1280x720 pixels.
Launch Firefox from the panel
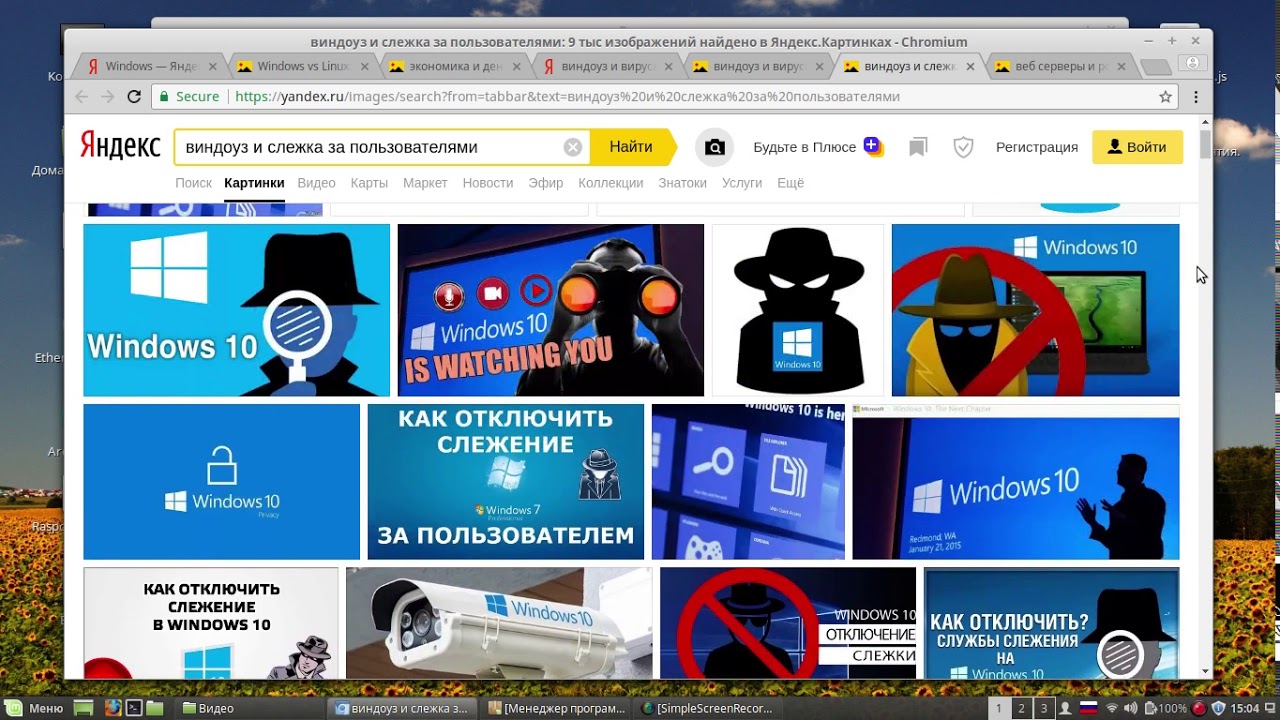click(112, 708)
